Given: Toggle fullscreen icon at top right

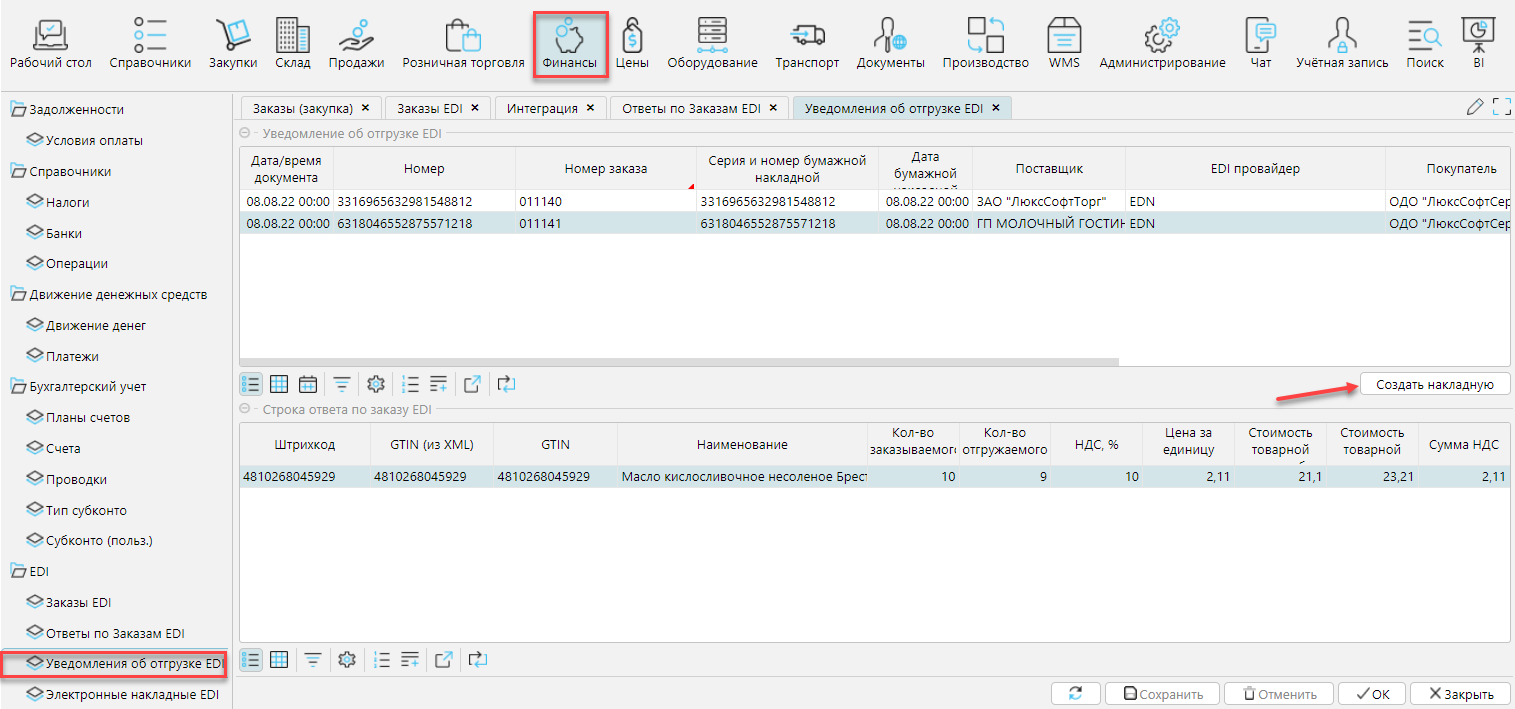Looking at the screenshot, I should (1500, 107).
